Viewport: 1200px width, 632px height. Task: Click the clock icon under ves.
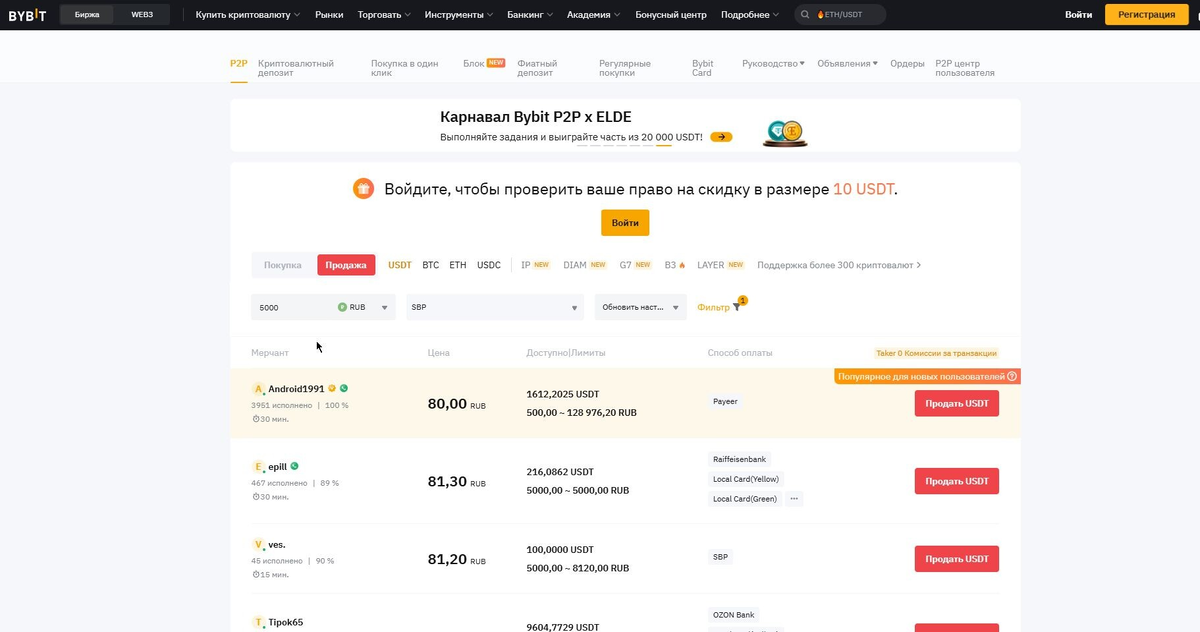pyautogui.click(x=255, y=575)
